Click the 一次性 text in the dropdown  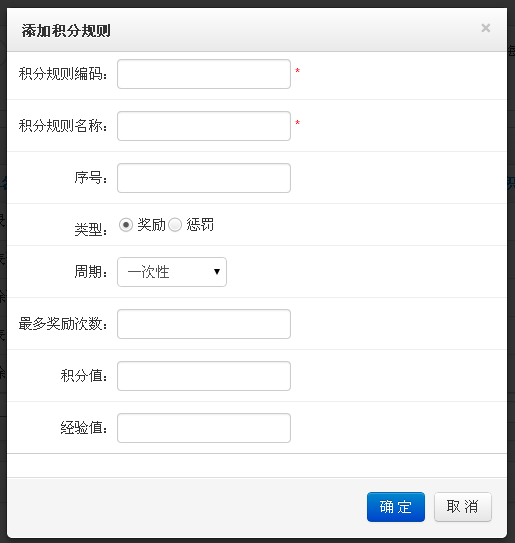point(148,272)
